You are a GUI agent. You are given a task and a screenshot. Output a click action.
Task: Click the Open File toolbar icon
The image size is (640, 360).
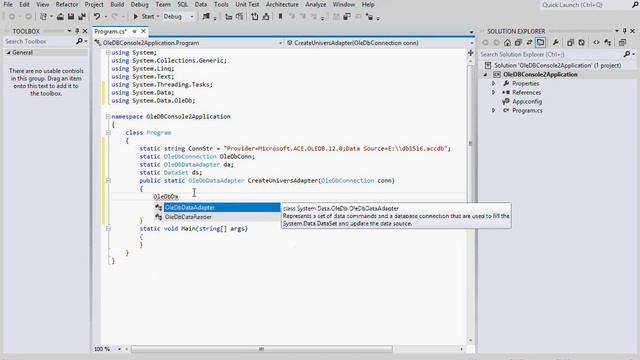[60, 17]
